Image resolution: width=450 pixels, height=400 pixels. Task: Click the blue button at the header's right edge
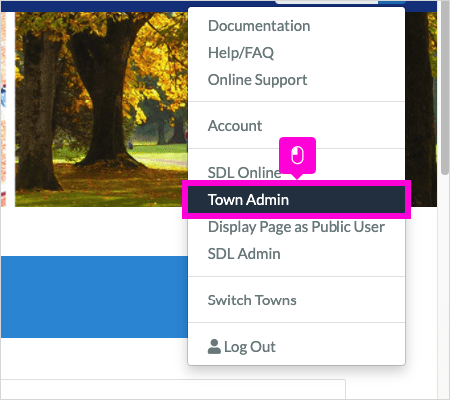tap(392, 2)
